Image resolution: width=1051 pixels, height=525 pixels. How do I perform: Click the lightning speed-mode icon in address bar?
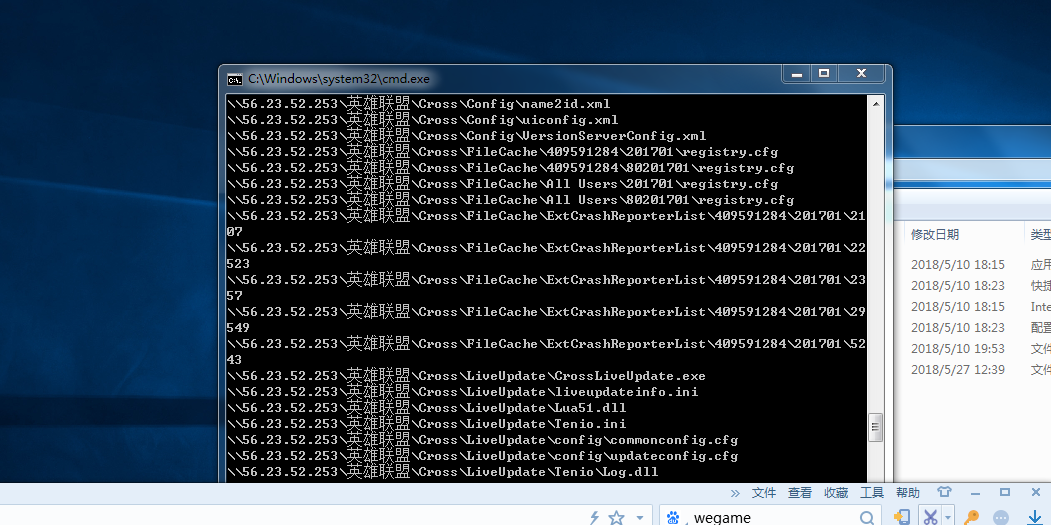(594, 518)
